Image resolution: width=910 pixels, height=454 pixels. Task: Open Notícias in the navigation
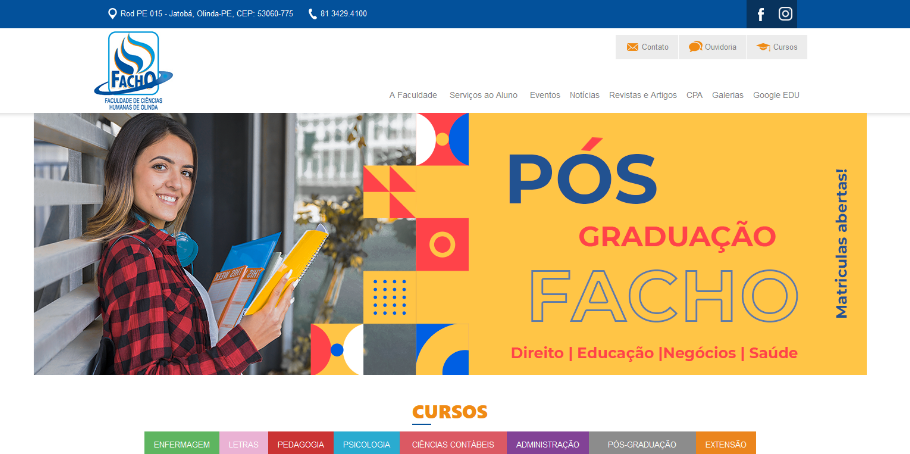point(584,95)
